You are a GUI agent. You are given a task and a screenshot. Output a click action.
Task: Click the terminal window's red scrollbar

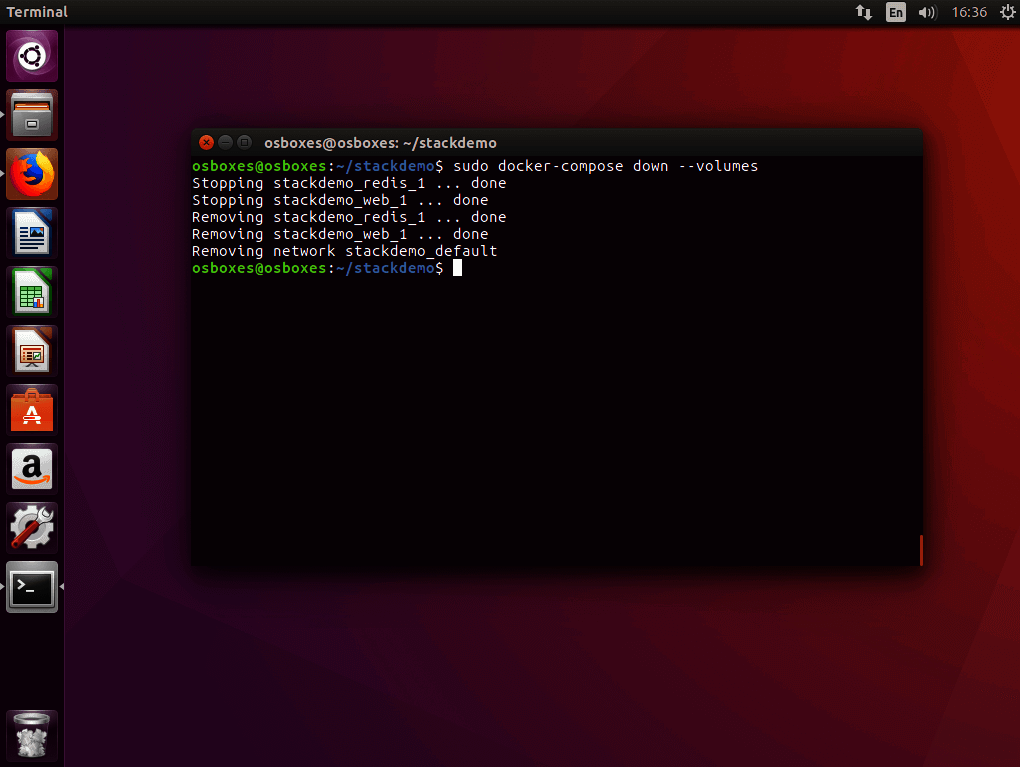tap(920, 550)
